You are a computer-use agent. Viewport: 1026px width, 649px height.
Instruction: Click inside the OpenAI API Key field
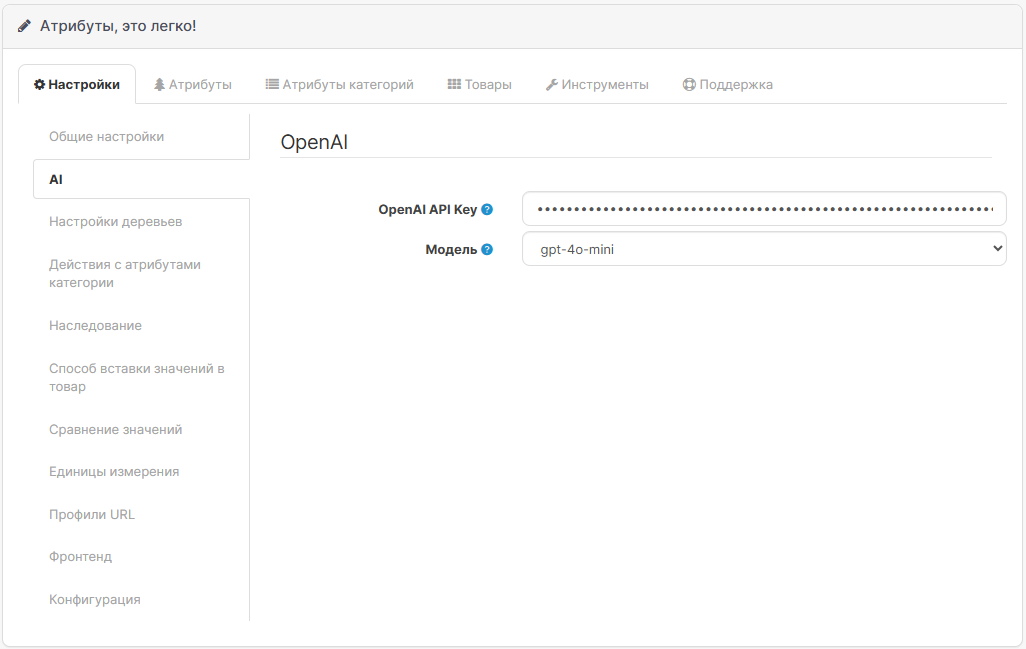coord(763,208)
